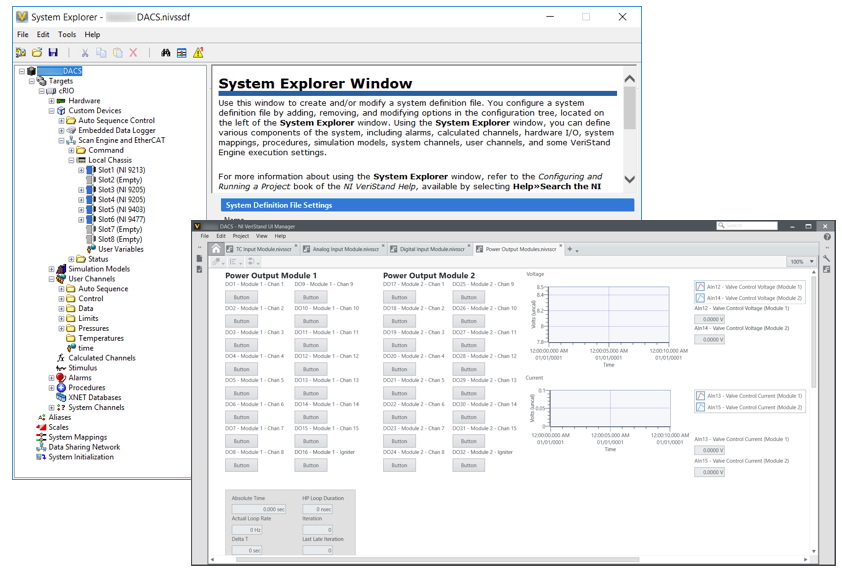Screen dimensions: 842x570
Task: Open the Tools menu in System Explorer
Action: pos(67,34)
